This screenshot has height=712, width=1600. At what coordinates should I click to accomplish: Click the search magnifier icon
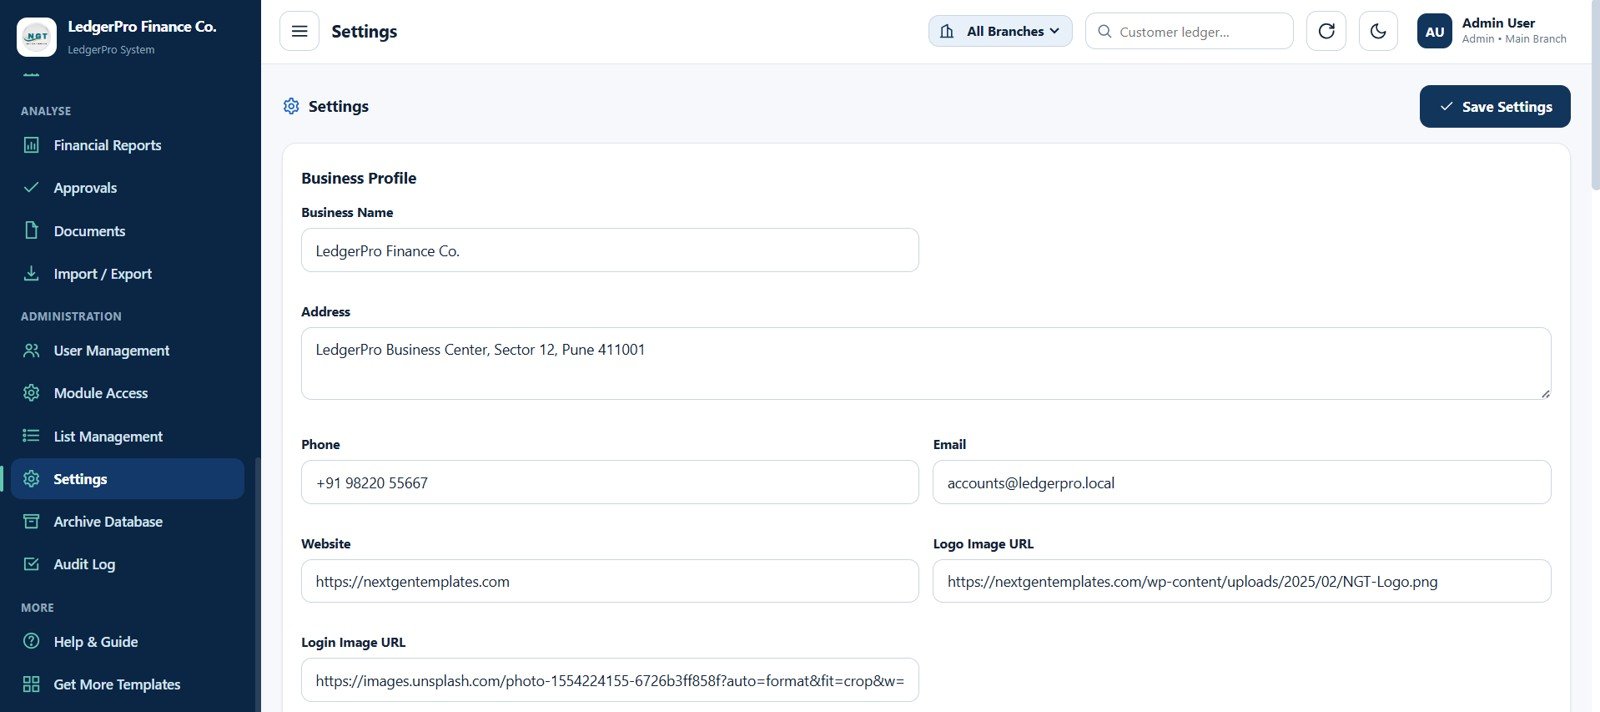point(1104,31)
